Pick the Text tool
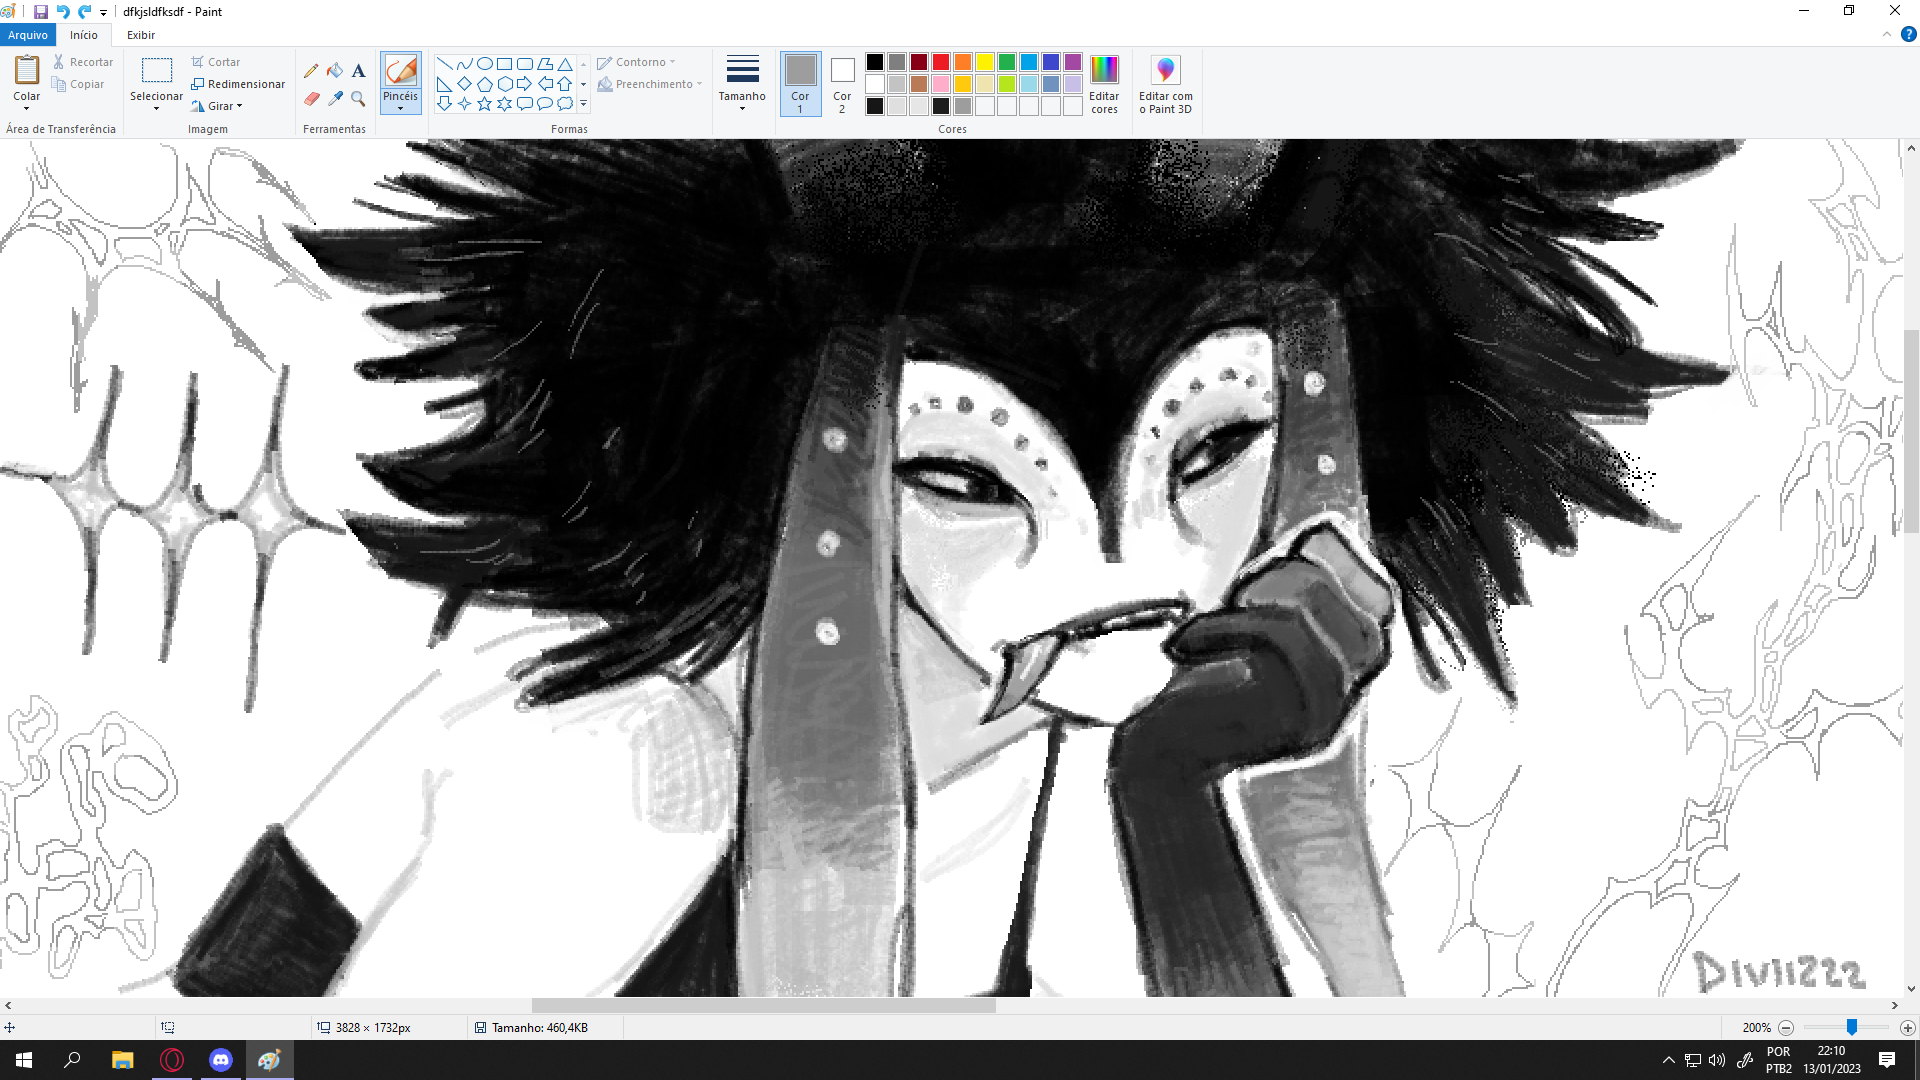 click(x=358, y=71)
